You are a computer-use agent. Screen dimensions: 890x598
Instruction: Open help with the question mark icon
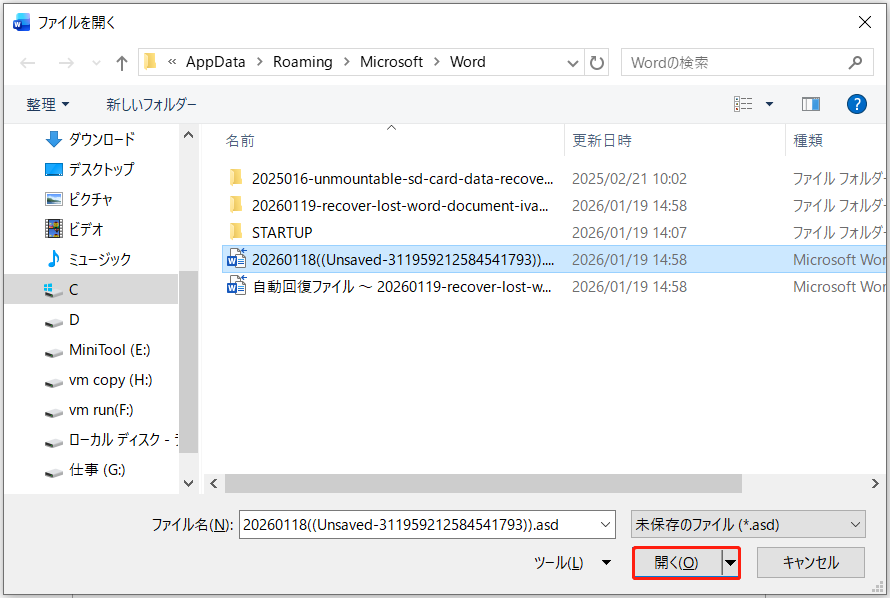(x=857, y=104)
